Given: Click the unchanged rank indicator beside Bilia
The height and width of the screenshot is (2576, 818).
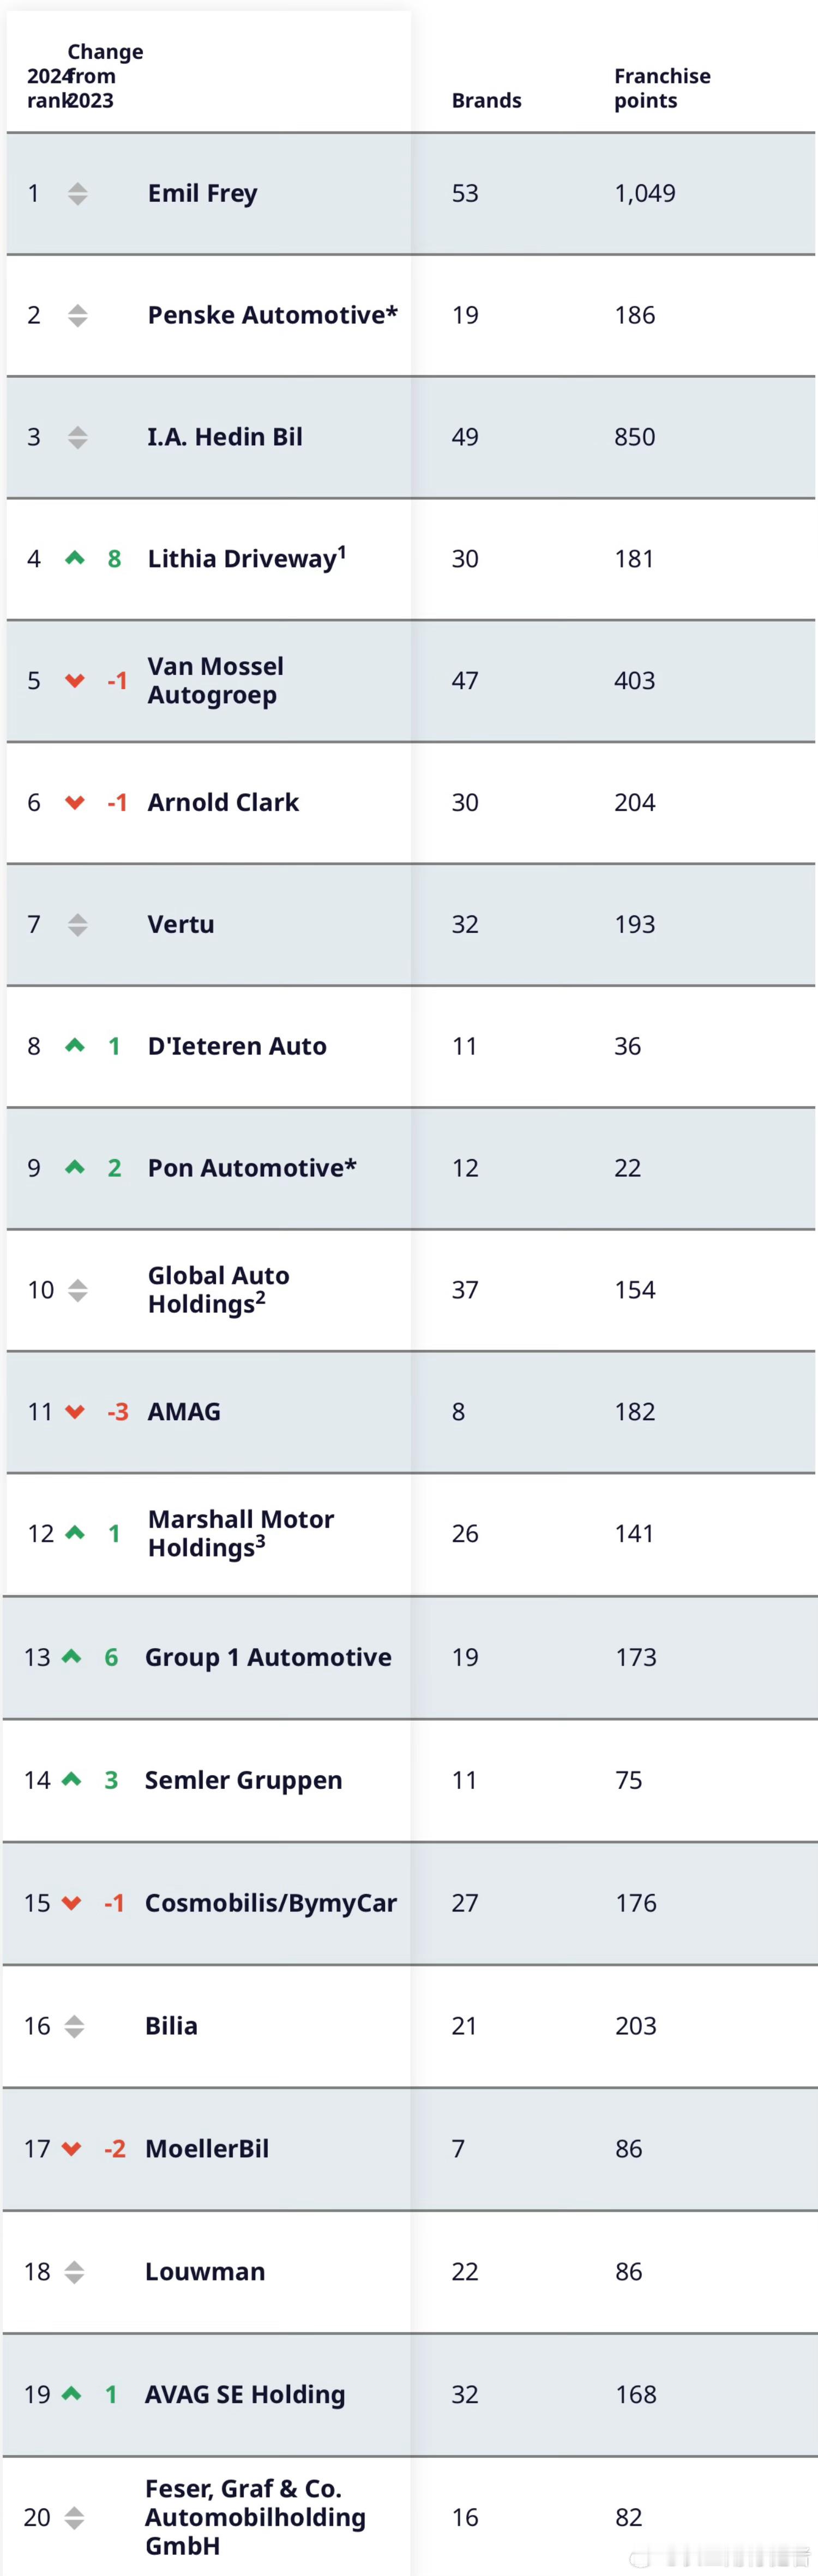Looking at the screenshot, I should [74, 2026].
